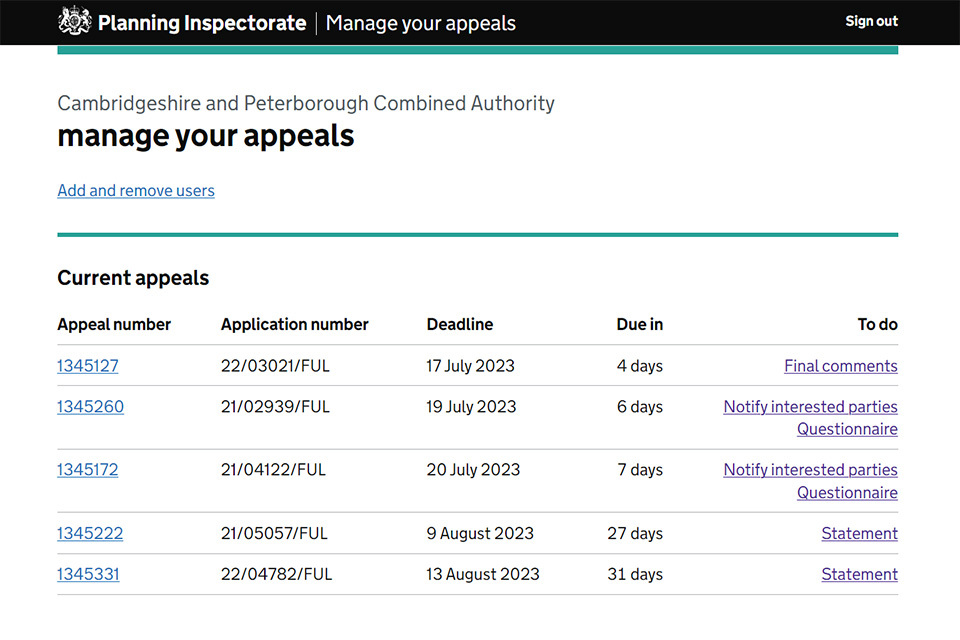The height and width of the screenshot is (640, 960).
Task: Open Questionnaire for appeal 1345172
Action: coord(847,493)
